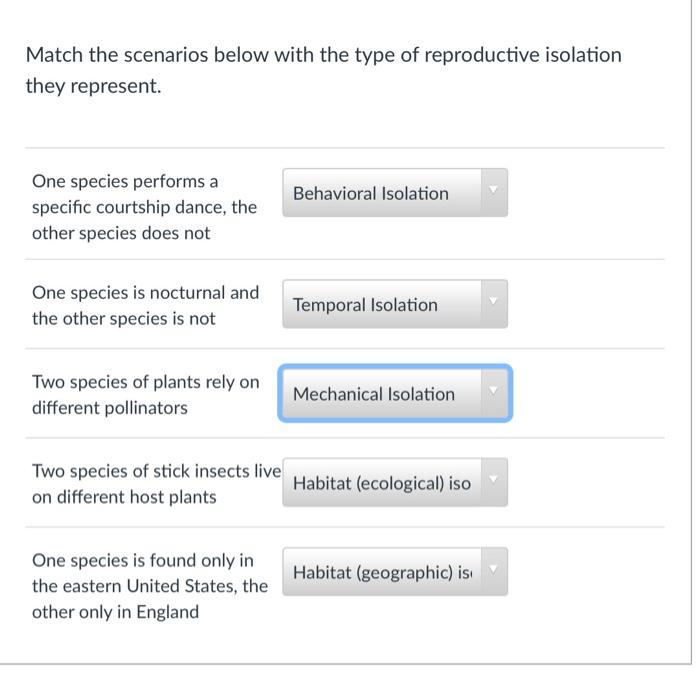
Task: Click the nocturnal species scenario text
Action: 145,305
